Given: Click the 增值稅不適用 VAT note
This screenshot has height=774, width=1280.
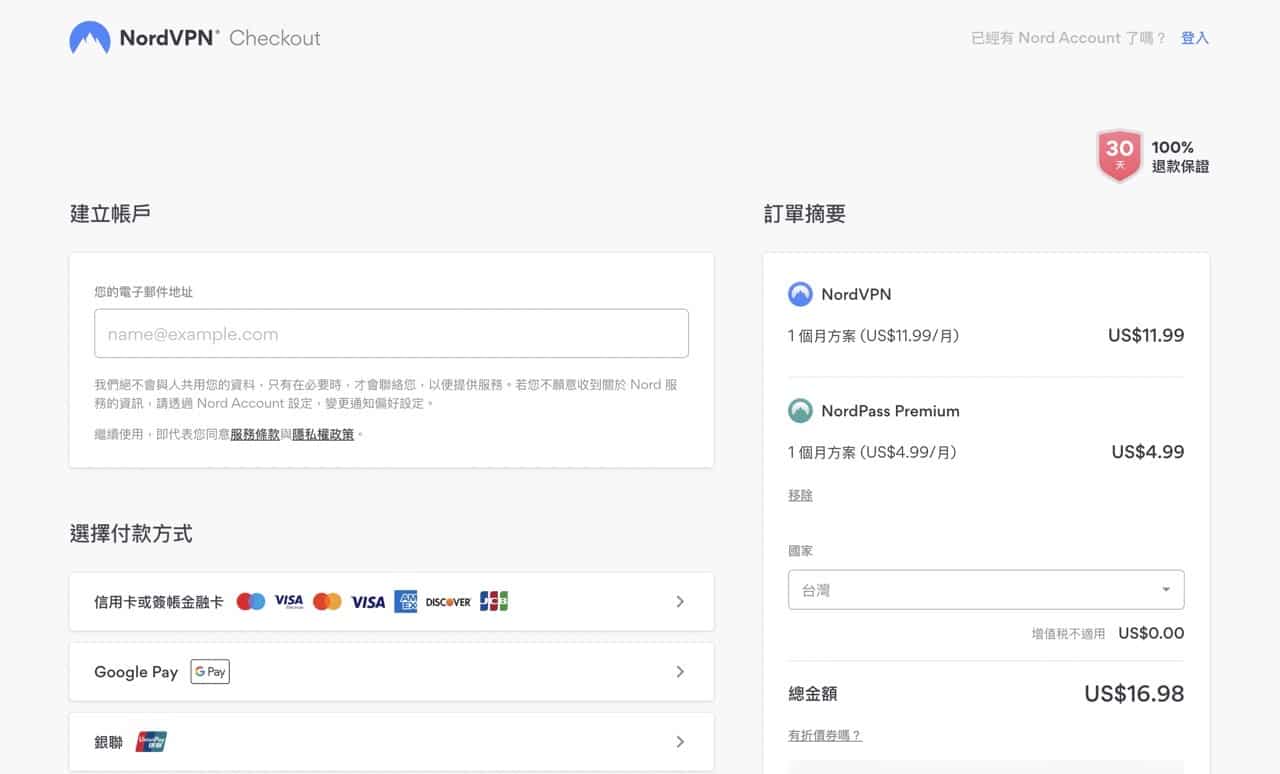Looking at the screenshot, I should pos(1069,634).
